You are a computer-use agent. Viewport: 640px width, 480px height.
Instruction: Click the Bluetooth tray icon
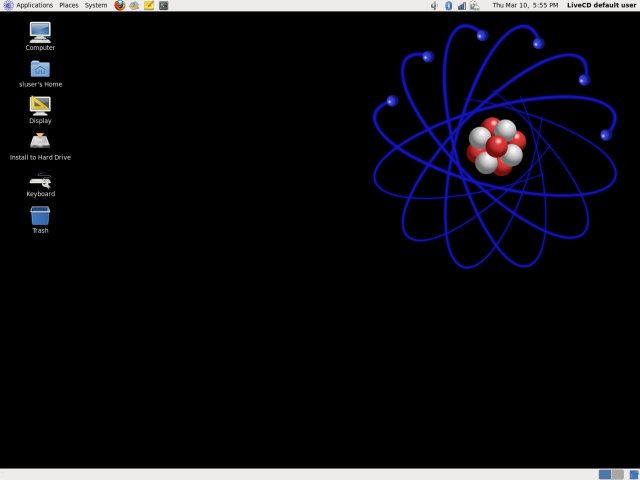click(448, 5)
